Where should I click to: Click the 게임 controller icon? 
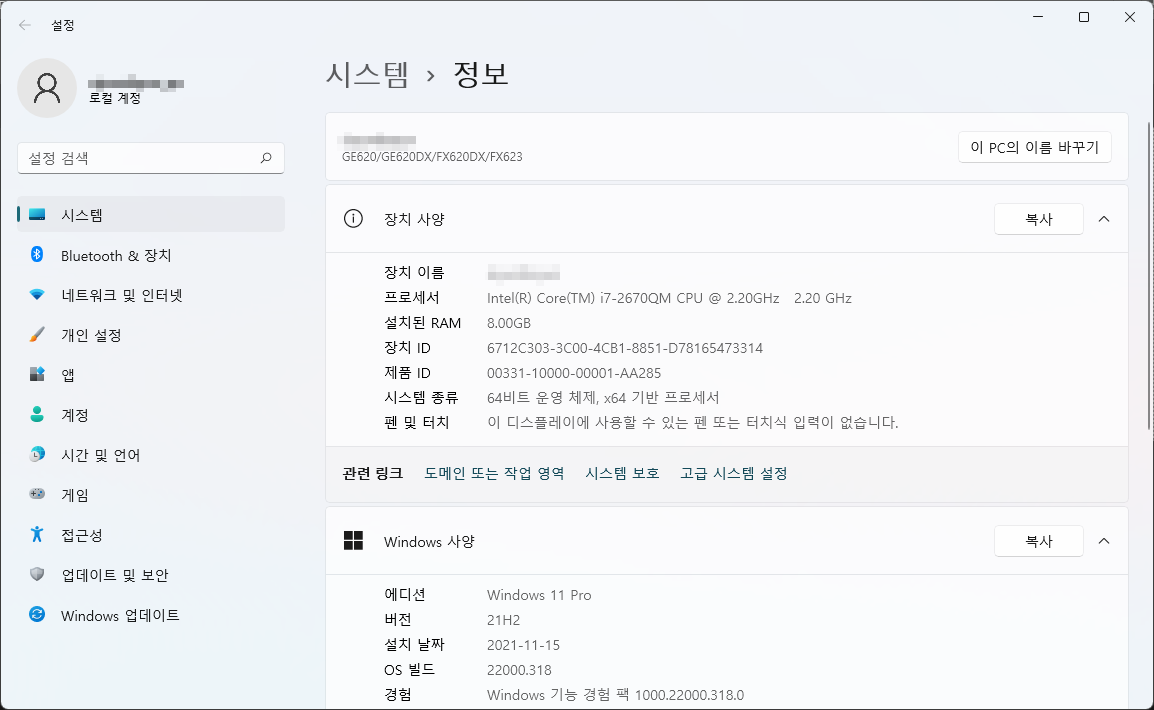pyautogui.click(x=37, y=494)
